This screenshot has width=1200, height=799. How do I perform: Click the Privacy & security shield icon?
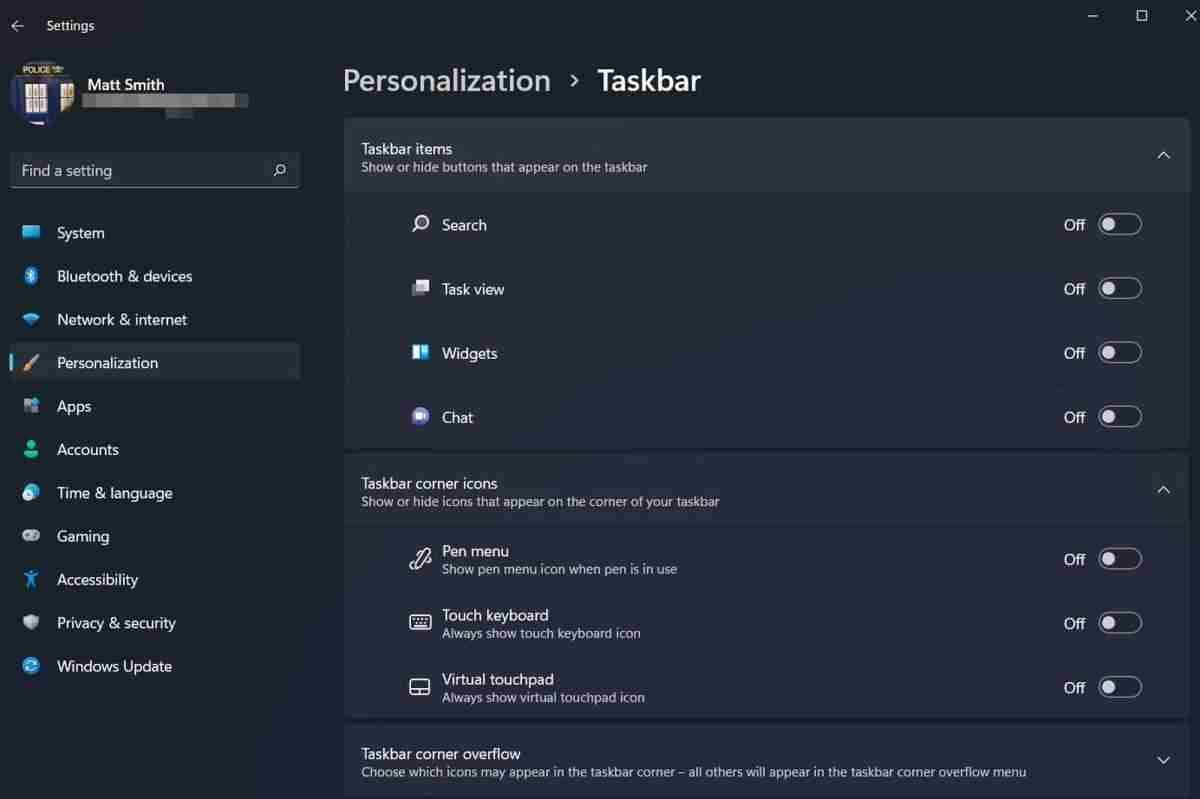click(31, 623)
